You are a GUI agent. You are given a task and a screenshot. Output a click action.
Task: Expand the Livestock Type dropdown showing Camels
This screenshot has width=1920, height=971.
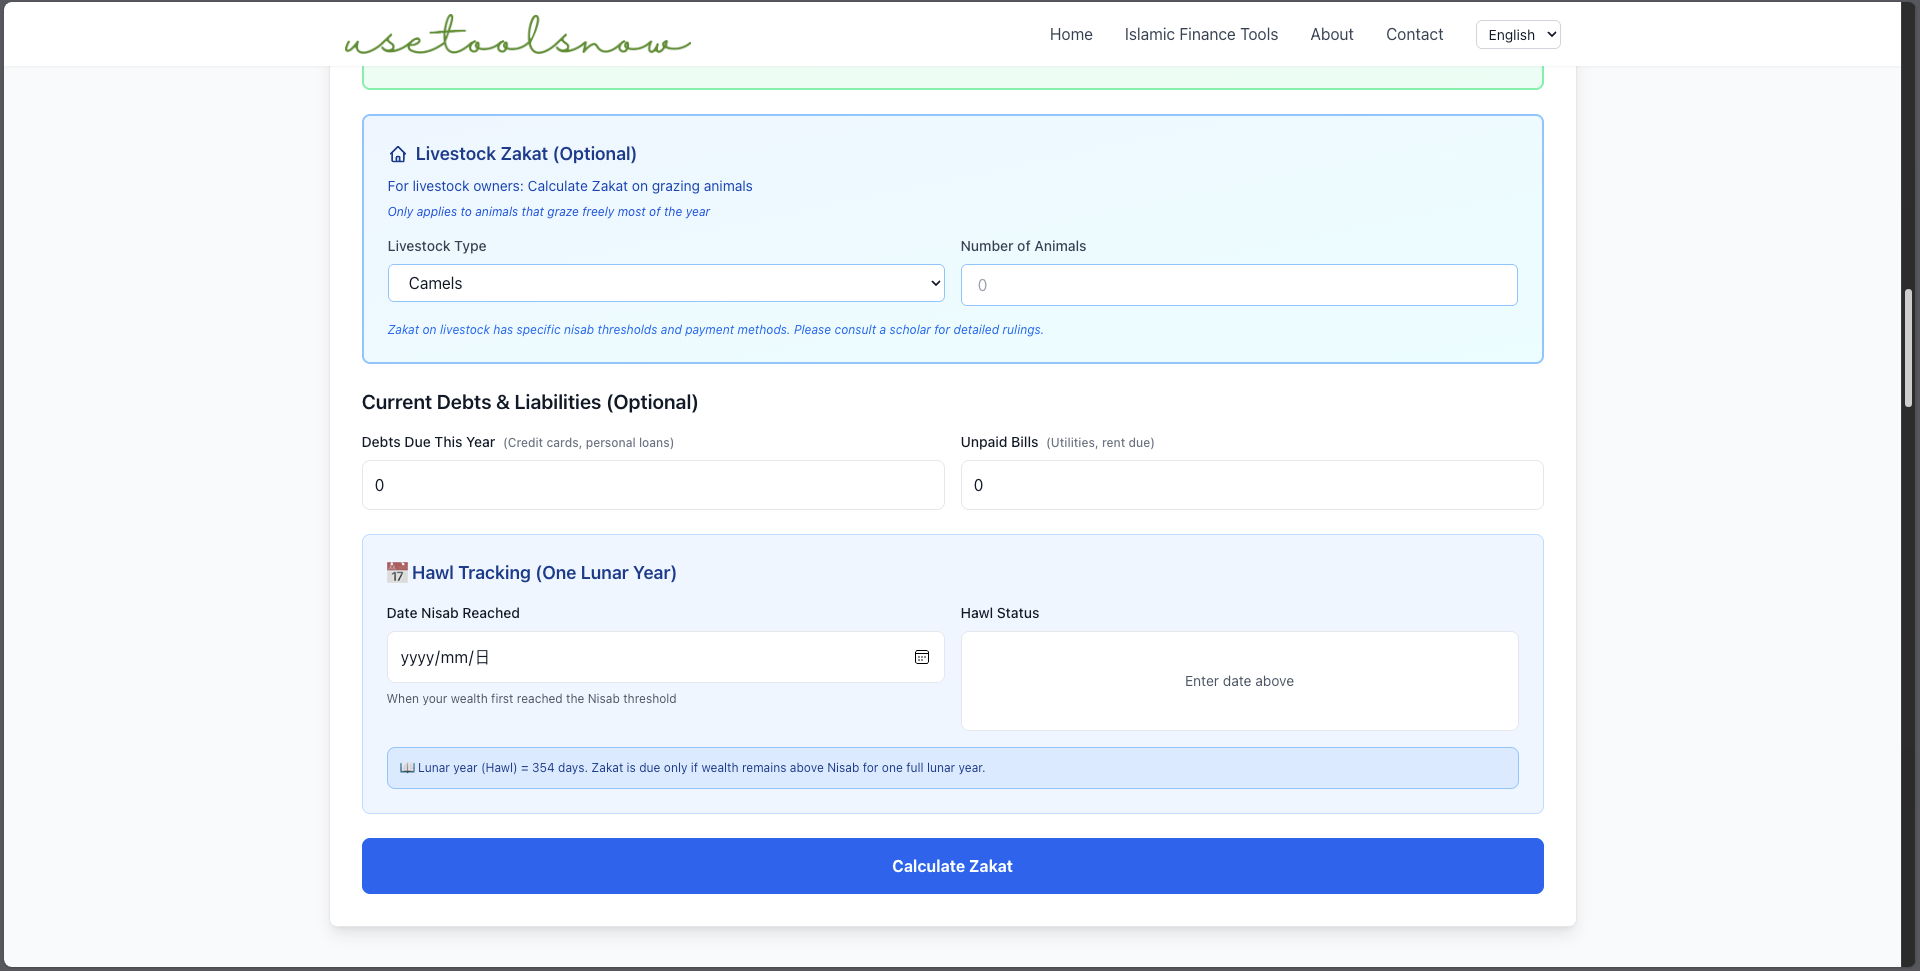(665, 283)
